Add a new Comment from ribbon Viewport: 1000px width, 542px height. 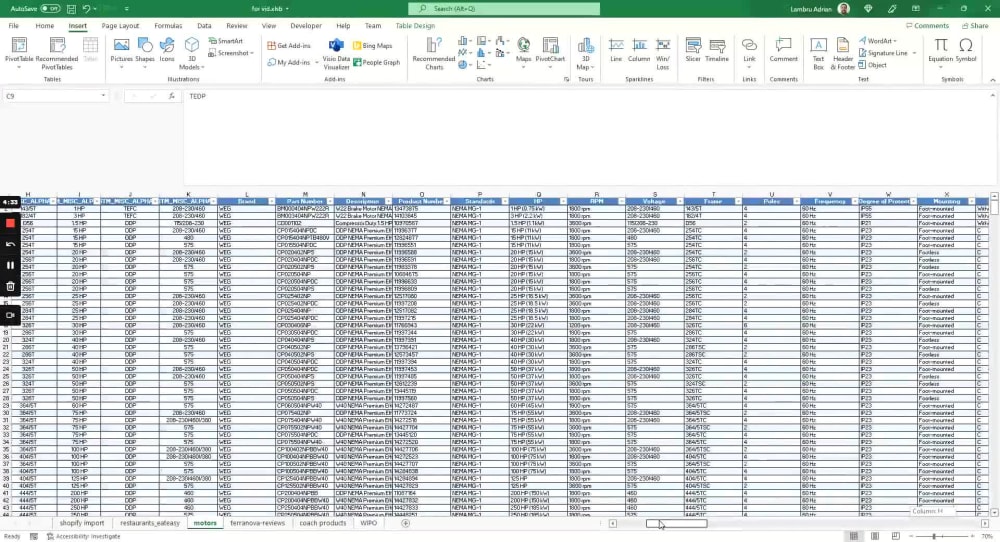pyautogui.click(x=783, y=51)
